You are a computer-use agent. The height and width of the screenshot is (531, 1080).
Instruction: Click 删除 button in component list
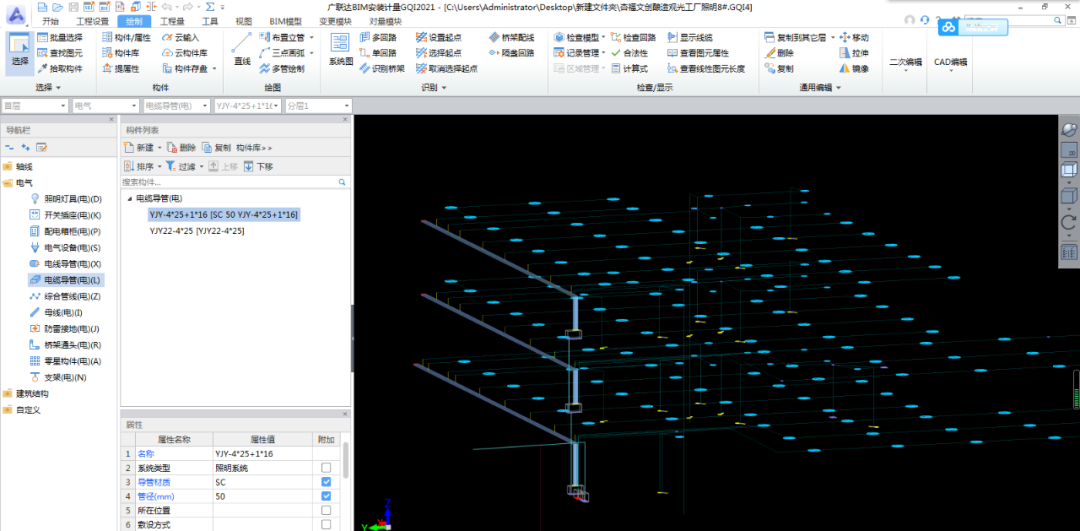point(182,147)
